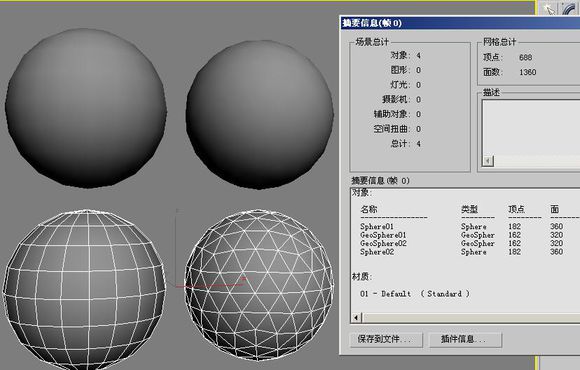The width and height of the screenshot is (580, 370).
Task: Select the triangulated wireframe GeoSphere in viewport
Action: (x=259, y=284)
